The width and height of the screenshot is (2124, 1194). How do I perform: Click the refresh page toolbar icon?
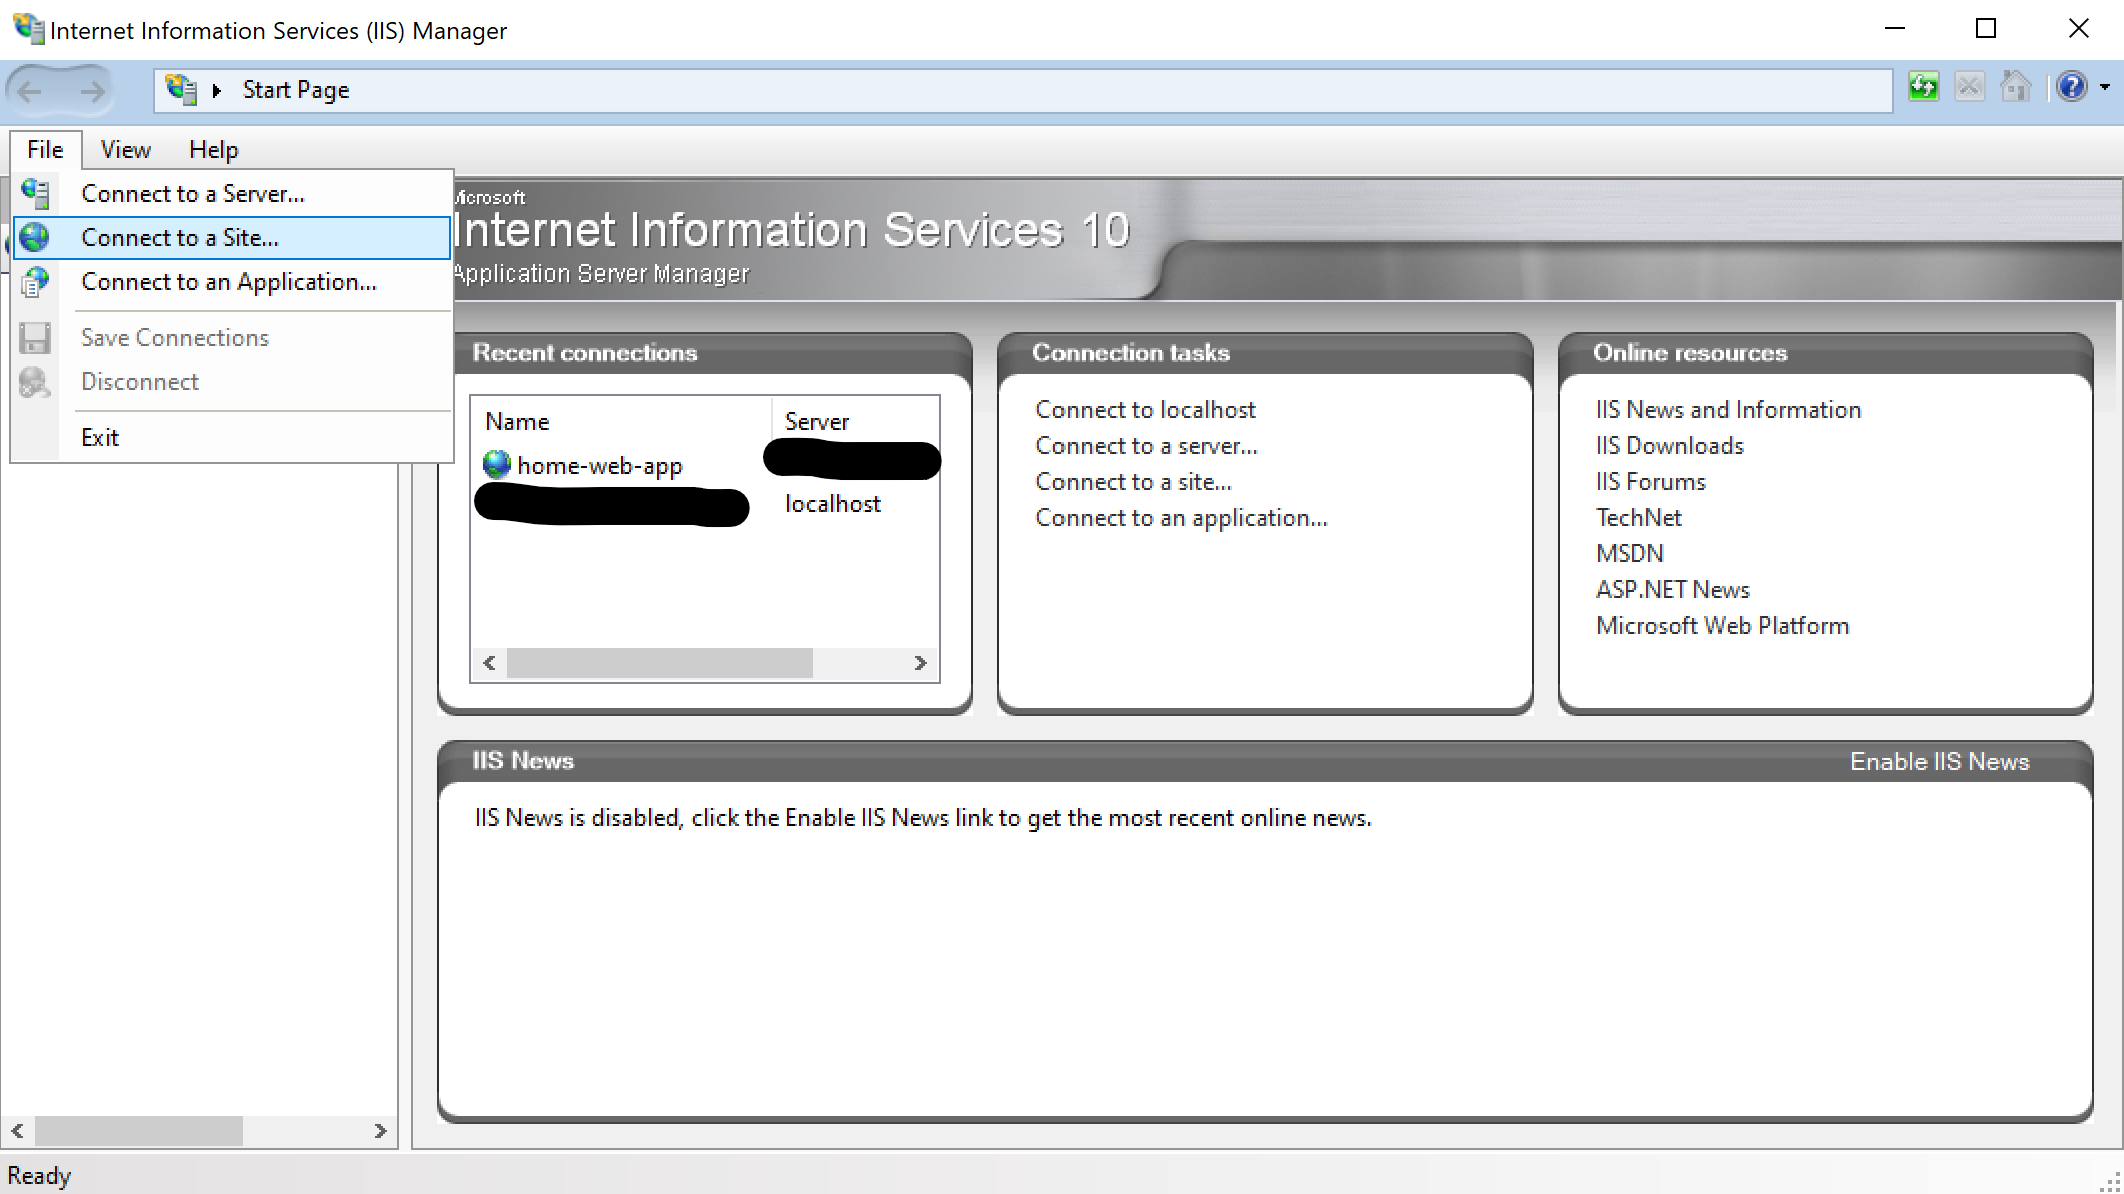tap(1923, 88)
